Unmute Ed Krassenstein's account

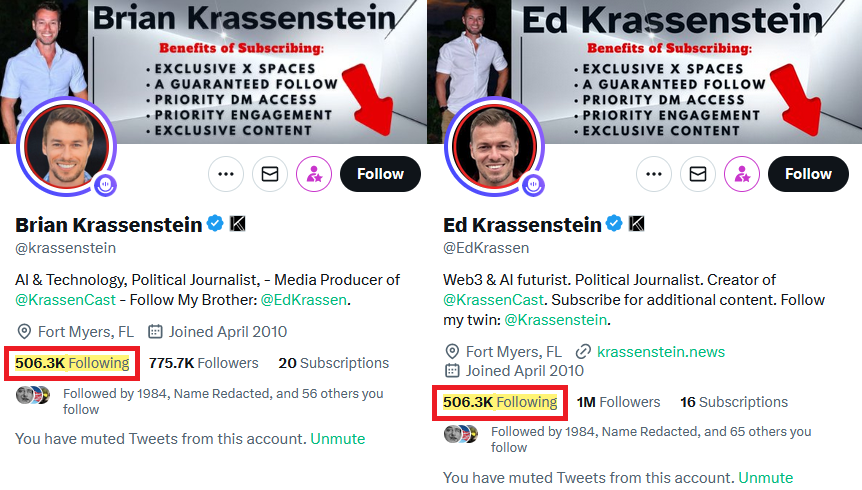point(765,478)
